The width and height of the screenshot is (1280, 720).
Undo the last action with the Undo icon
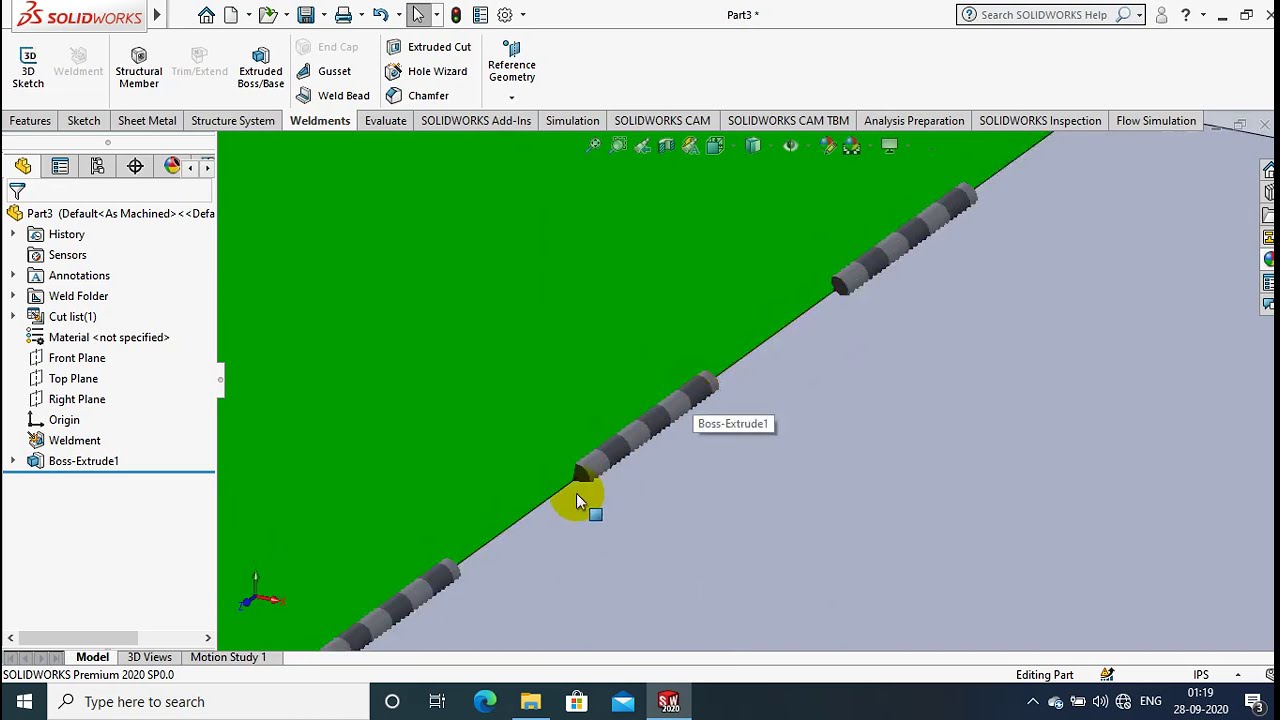[380, 15]
